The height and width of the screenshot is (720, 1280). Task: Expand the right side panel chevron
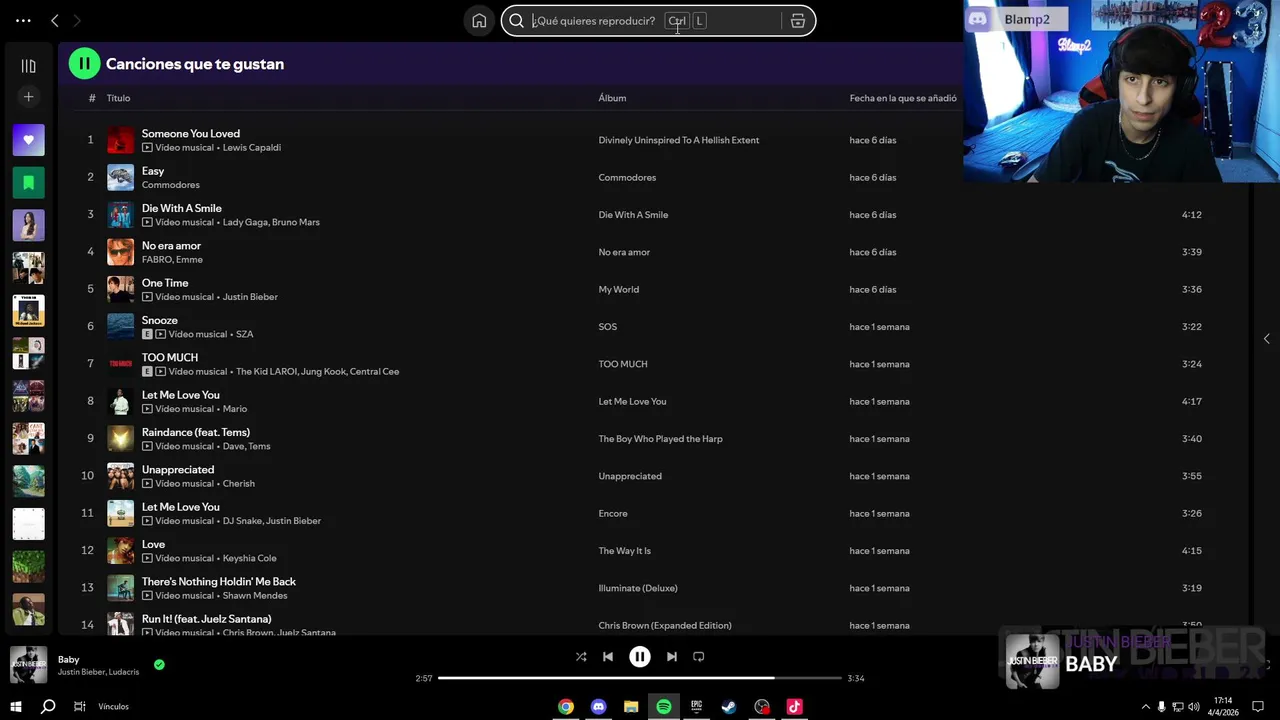click(1266, 339)
